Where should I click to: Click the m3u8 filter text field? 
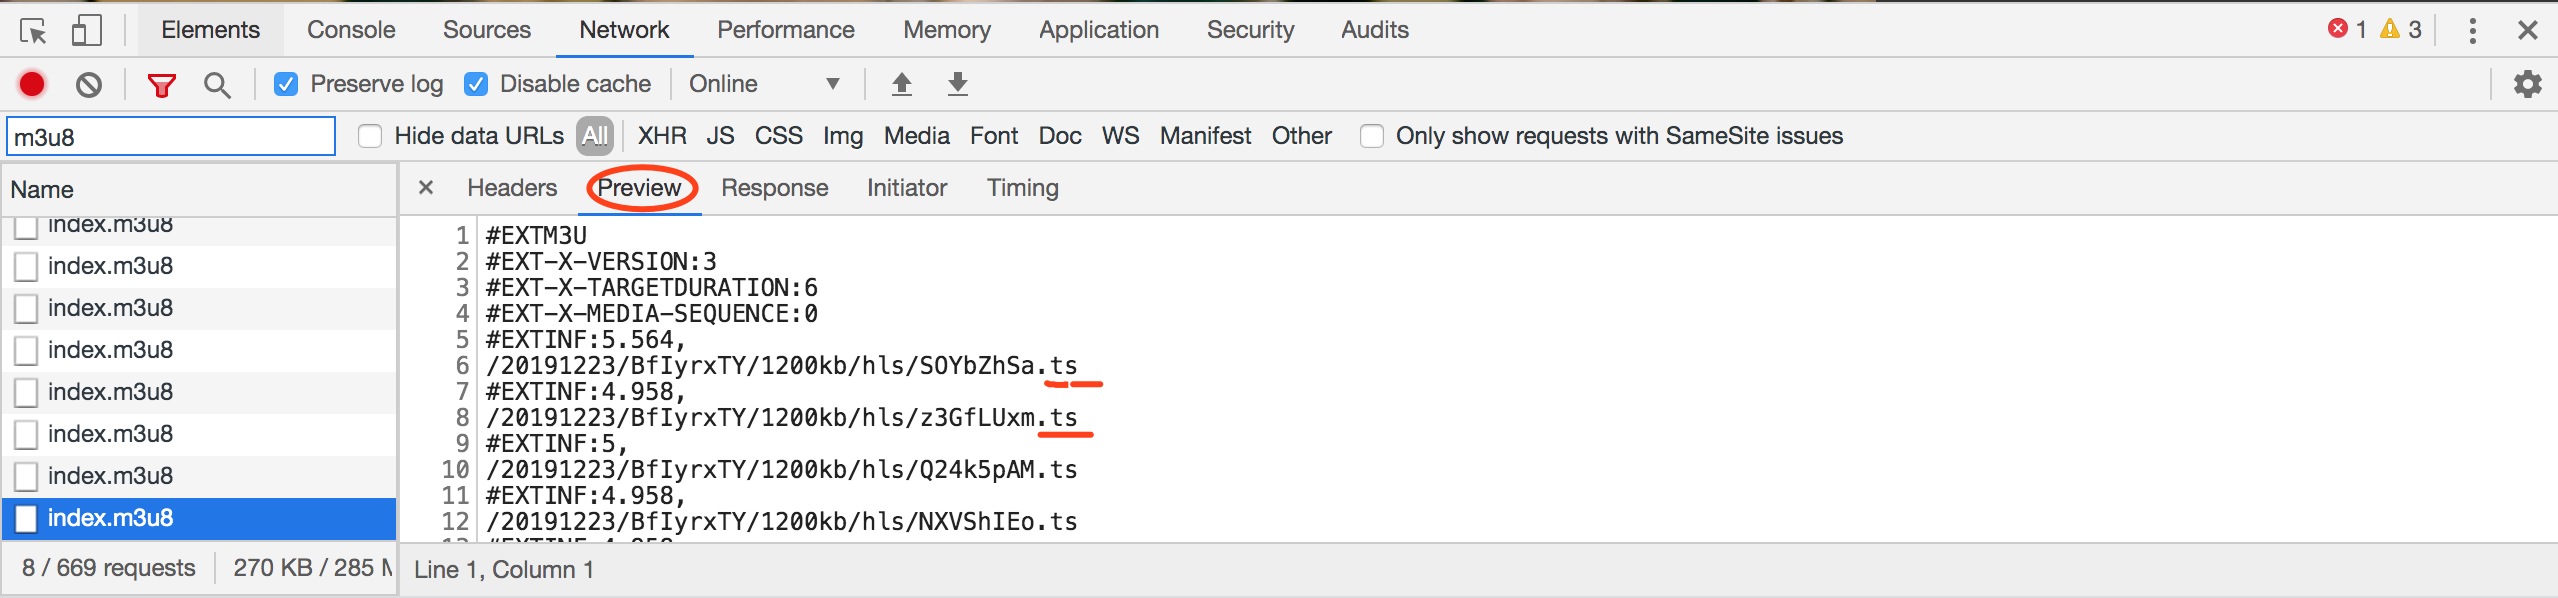tap(171, 137)
